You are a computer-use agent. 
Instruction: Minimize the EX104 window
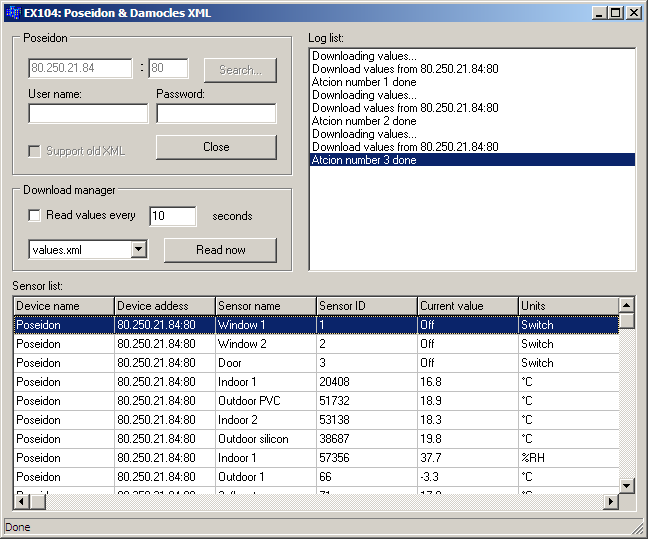pos(599,13)
